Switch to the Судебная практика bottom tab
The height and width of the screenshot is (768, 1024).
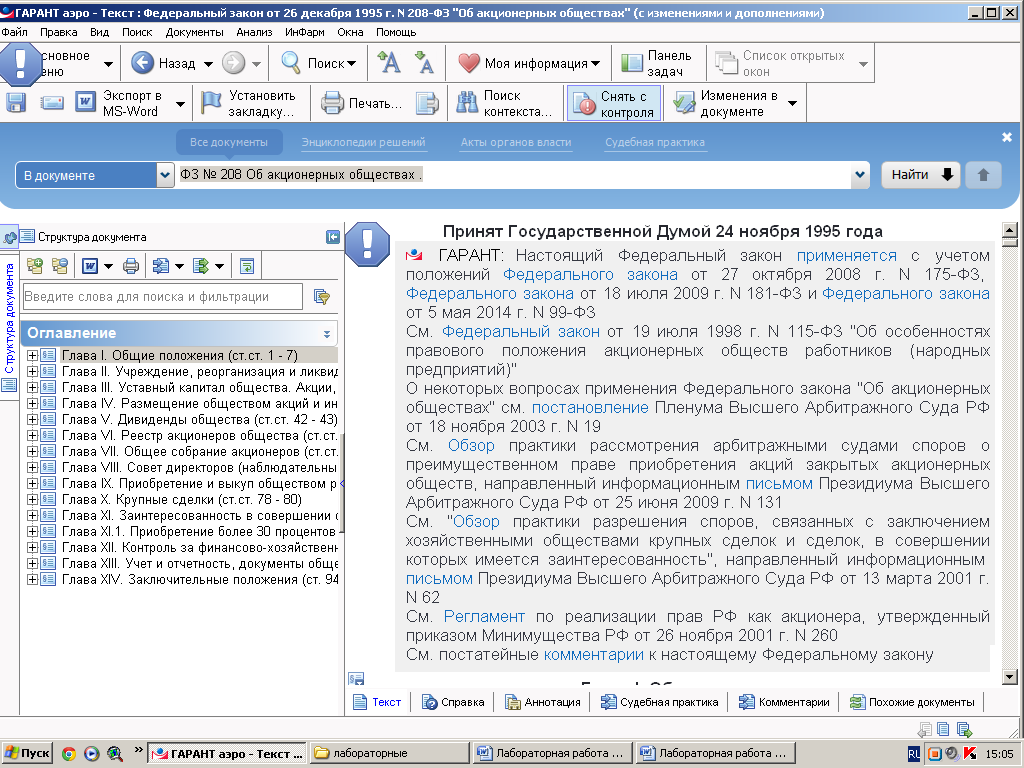point(660,702)
